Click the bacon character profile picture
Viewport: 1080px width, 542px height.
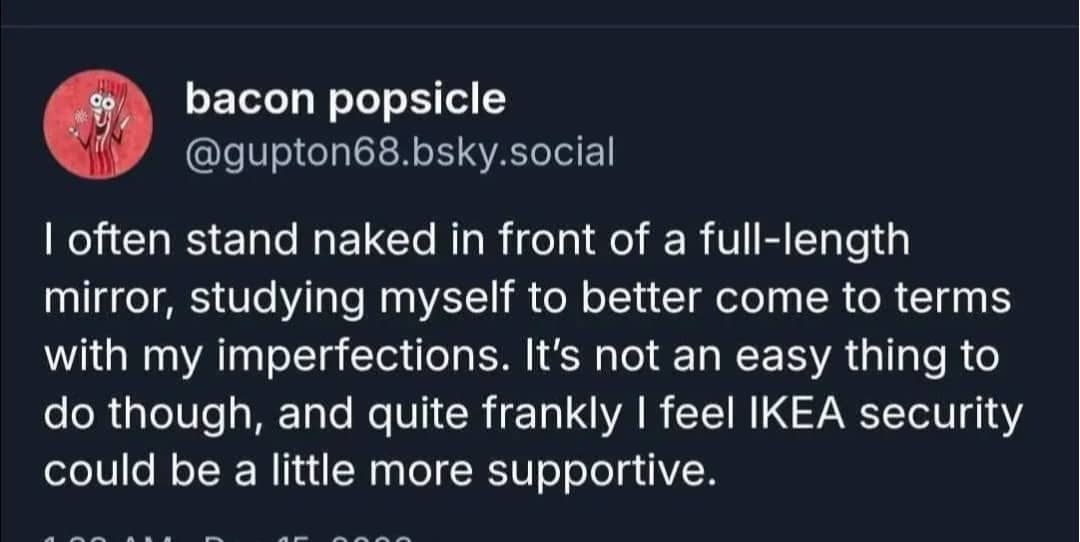pos(98,124)
